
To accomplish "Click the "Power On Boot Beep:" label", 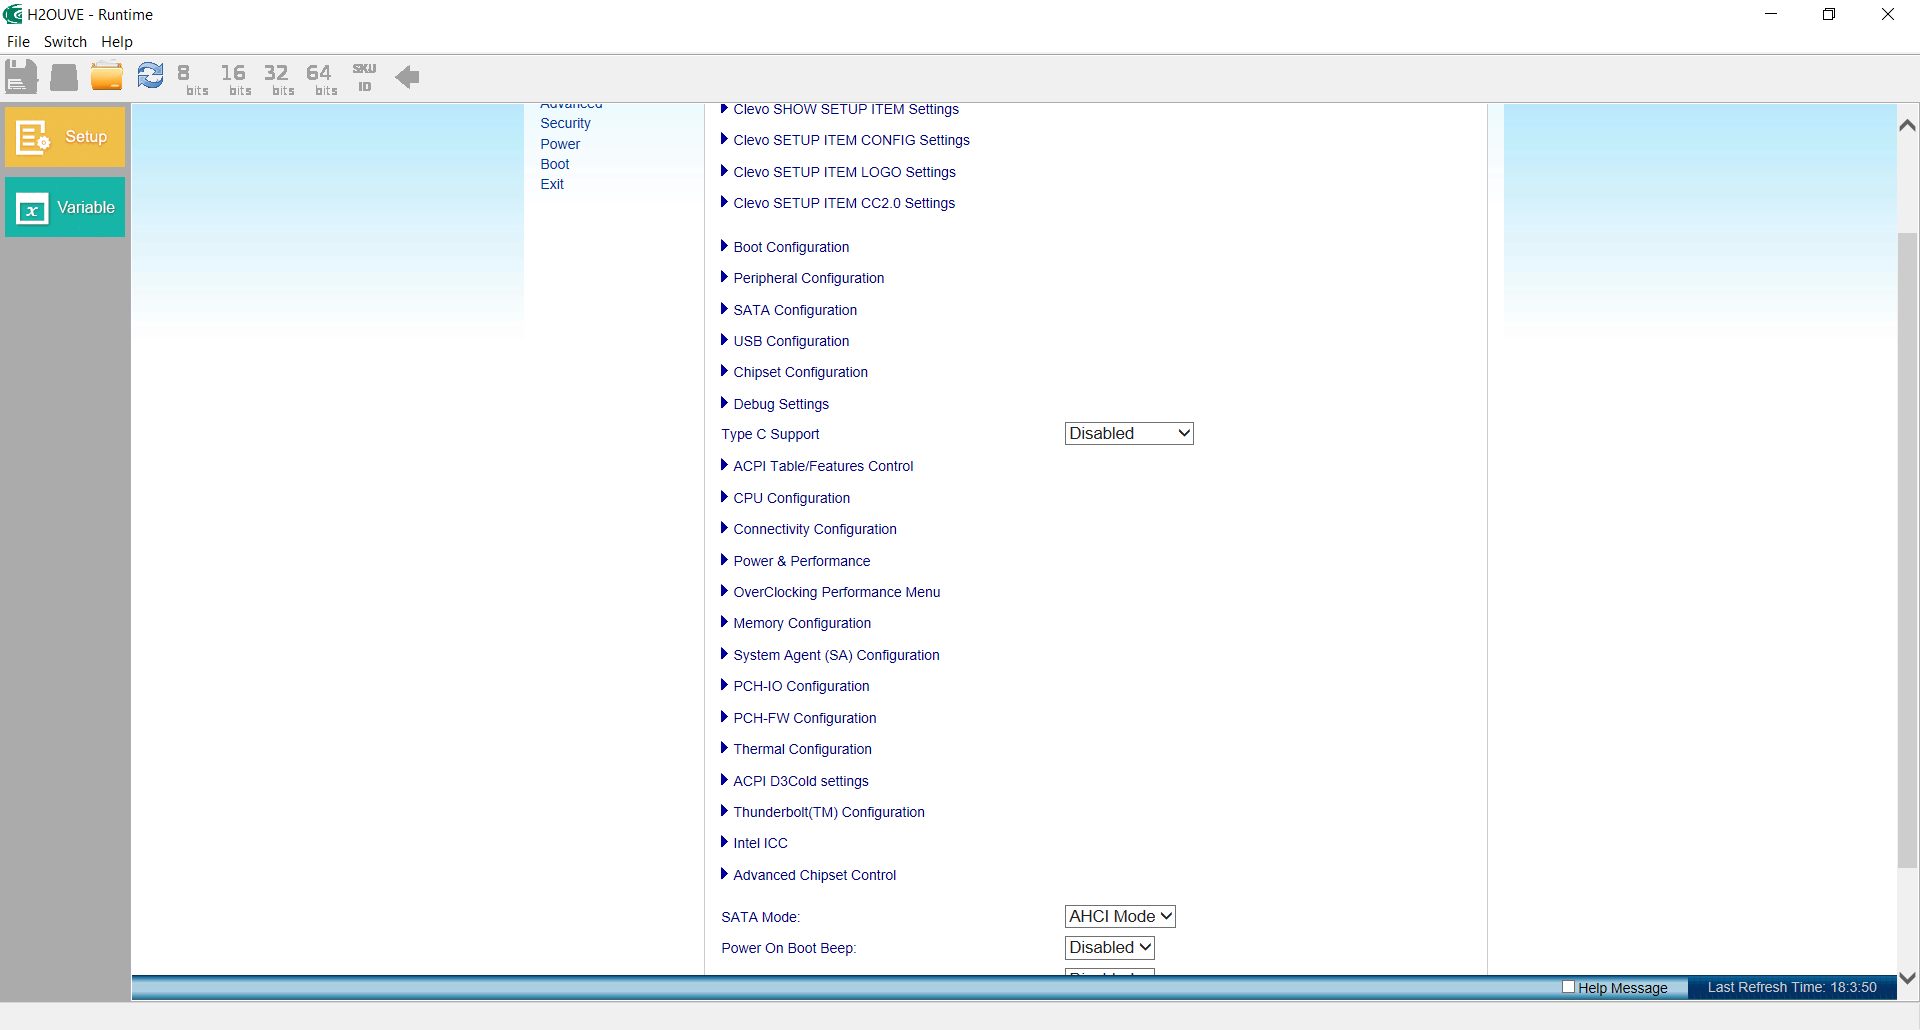I will 789,948.
